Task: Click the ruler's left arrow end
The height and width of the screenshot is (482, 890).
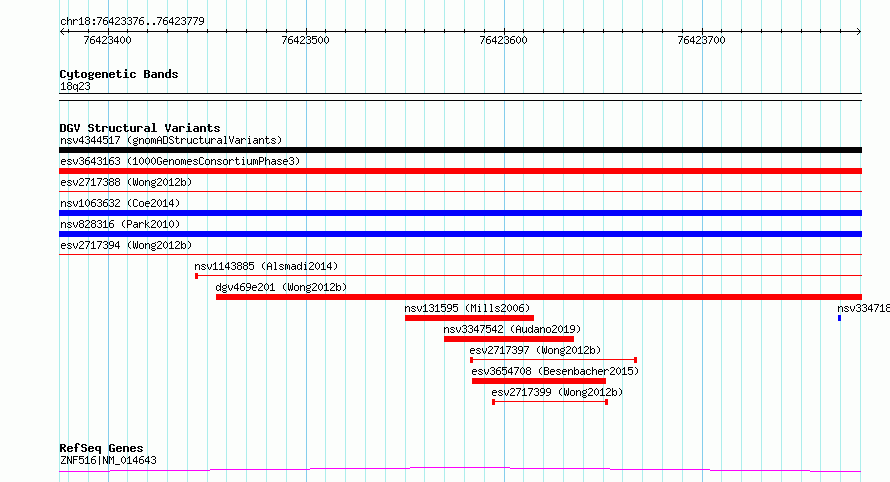Action: click(62, 31)
